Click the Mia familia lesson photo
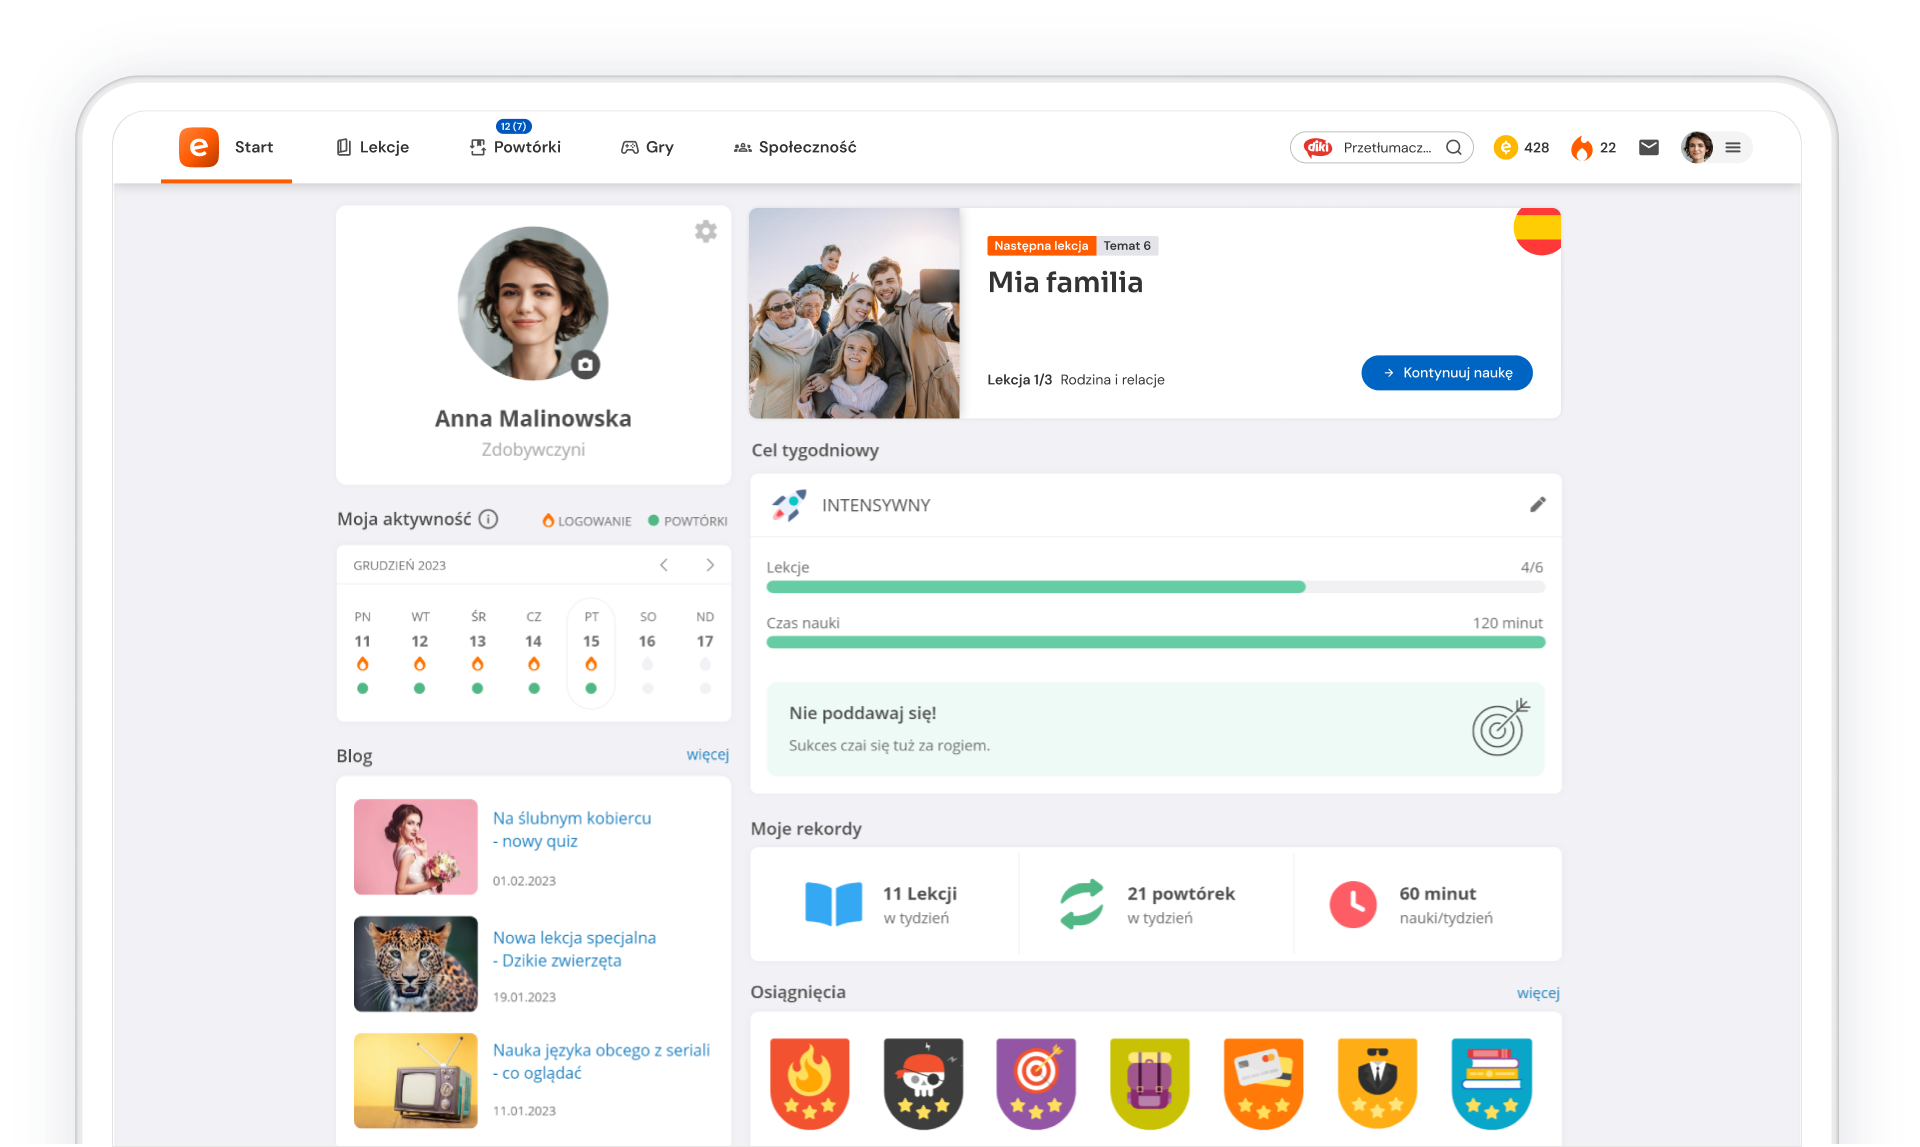 [x=854, y=313]
